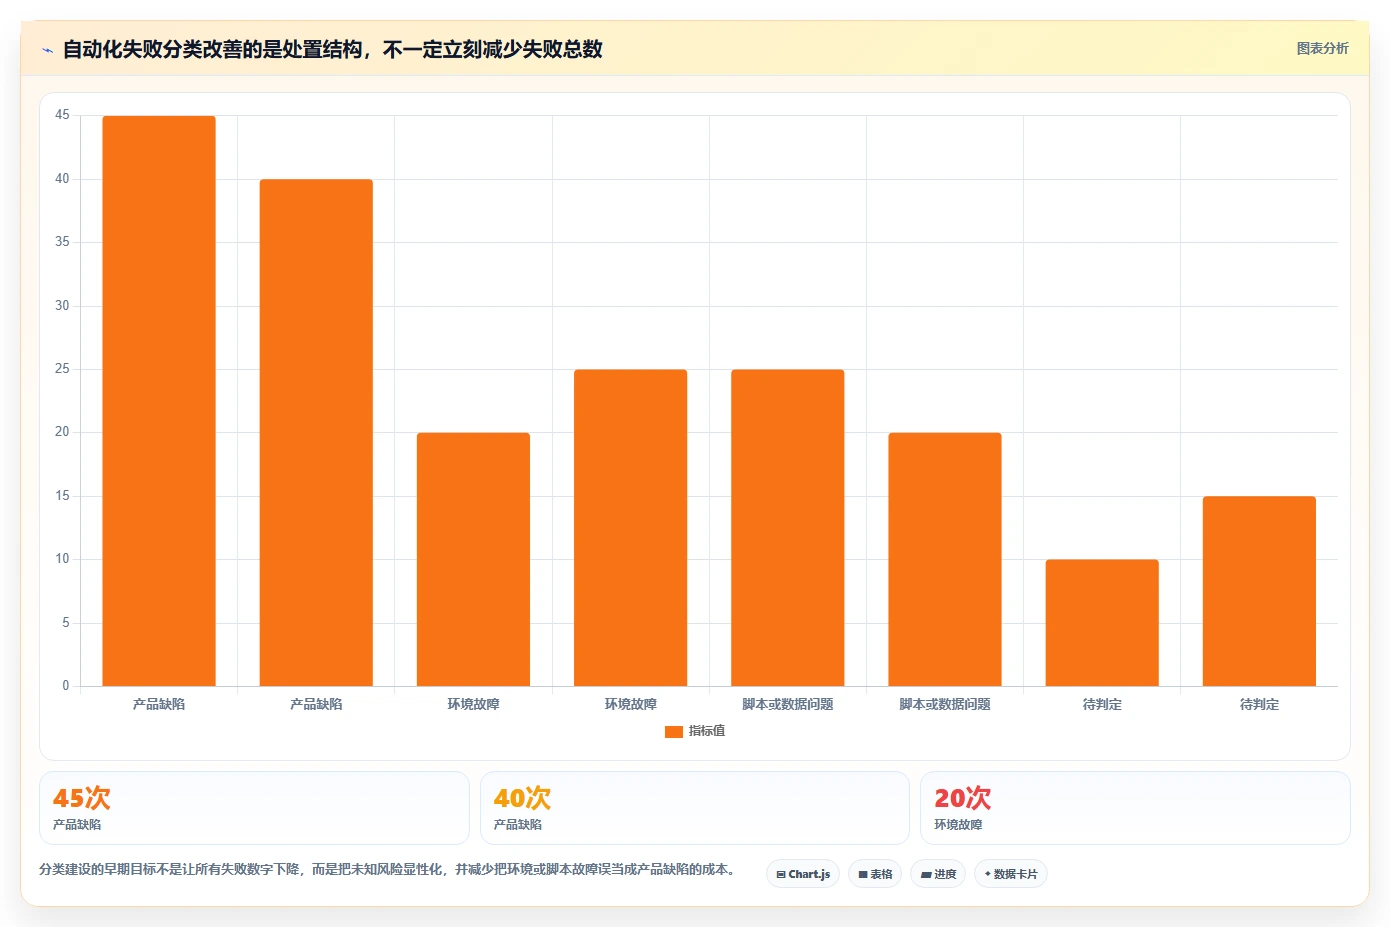Select the 表格 tag chip
This screenshot has height=927, width=1390.
[x=875, y=874]
